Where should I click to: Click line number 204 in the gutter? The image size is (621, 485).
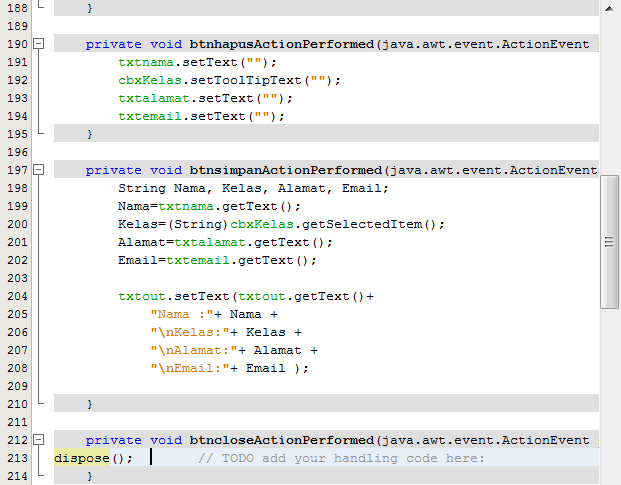coord(17,296)
